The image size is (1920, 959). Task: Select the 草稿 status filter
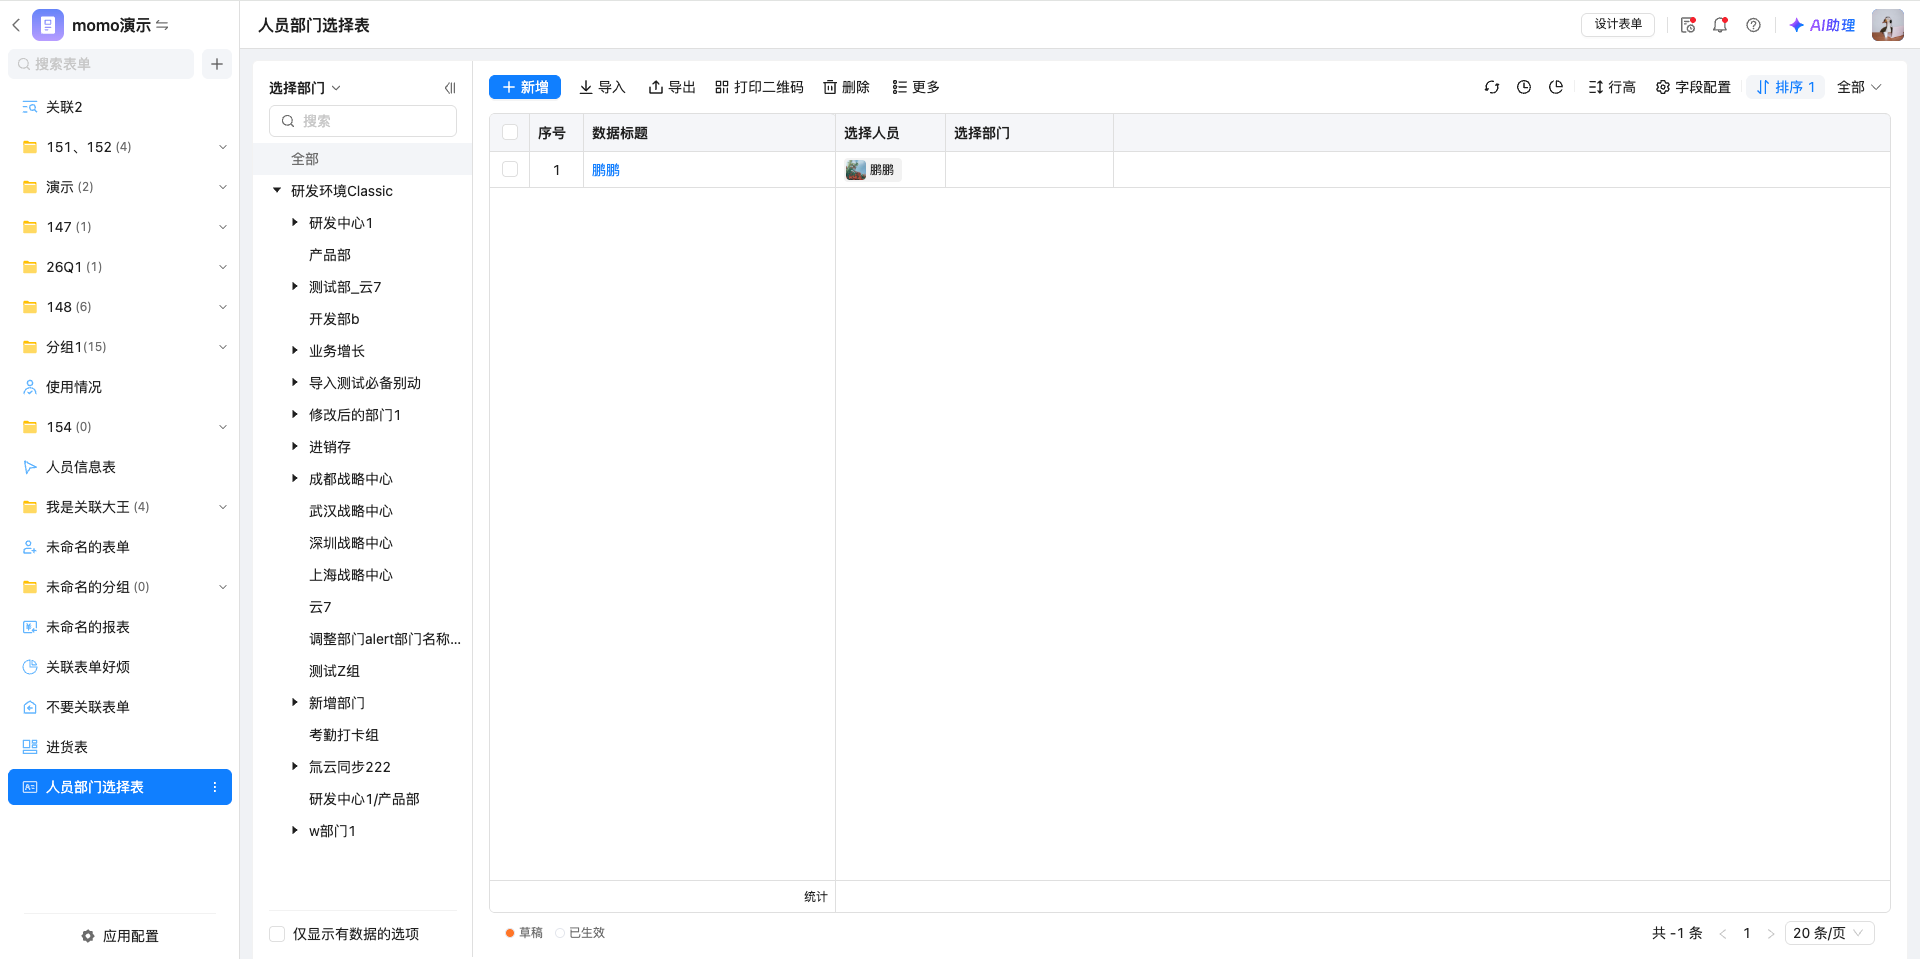[524, 933]
